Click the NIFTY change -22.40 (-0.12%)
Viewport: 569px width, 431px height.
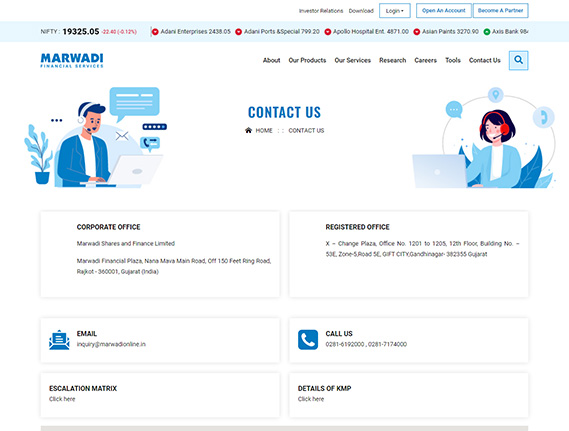coord(119,32)
